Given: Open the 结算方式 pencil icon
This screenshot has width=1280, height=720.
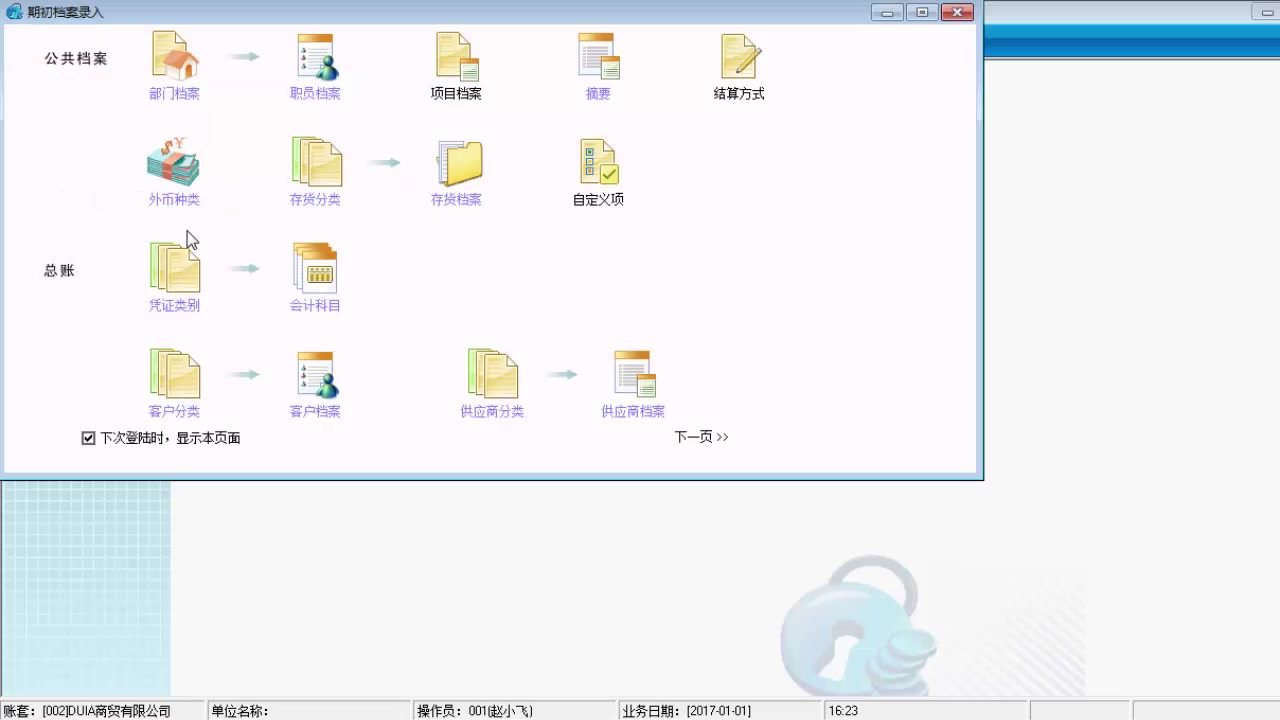Looking at the screenshot, I should pyautogui.click(x=740, y=56).
